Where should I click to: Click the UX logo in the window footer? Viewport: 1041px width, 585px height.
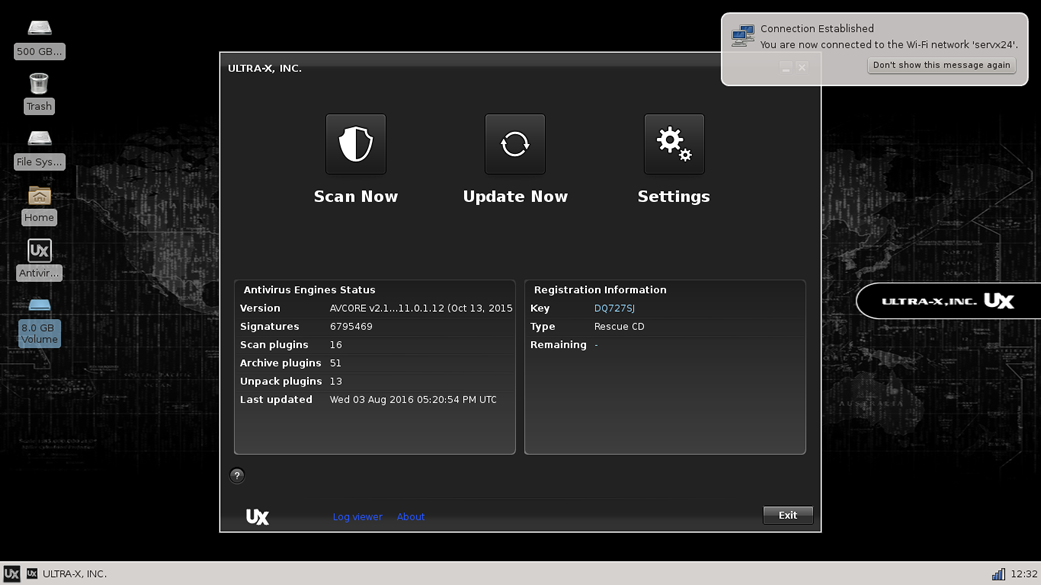[x=257, y=517]
